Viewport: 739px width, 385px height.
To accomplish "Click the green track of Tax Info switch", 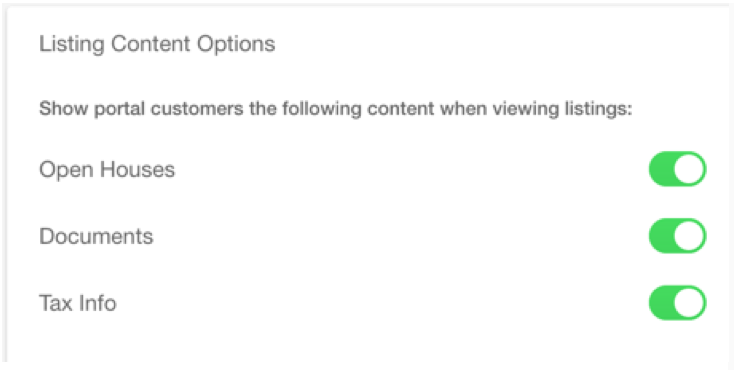I will pyautogui.click(x=661, y=303).
